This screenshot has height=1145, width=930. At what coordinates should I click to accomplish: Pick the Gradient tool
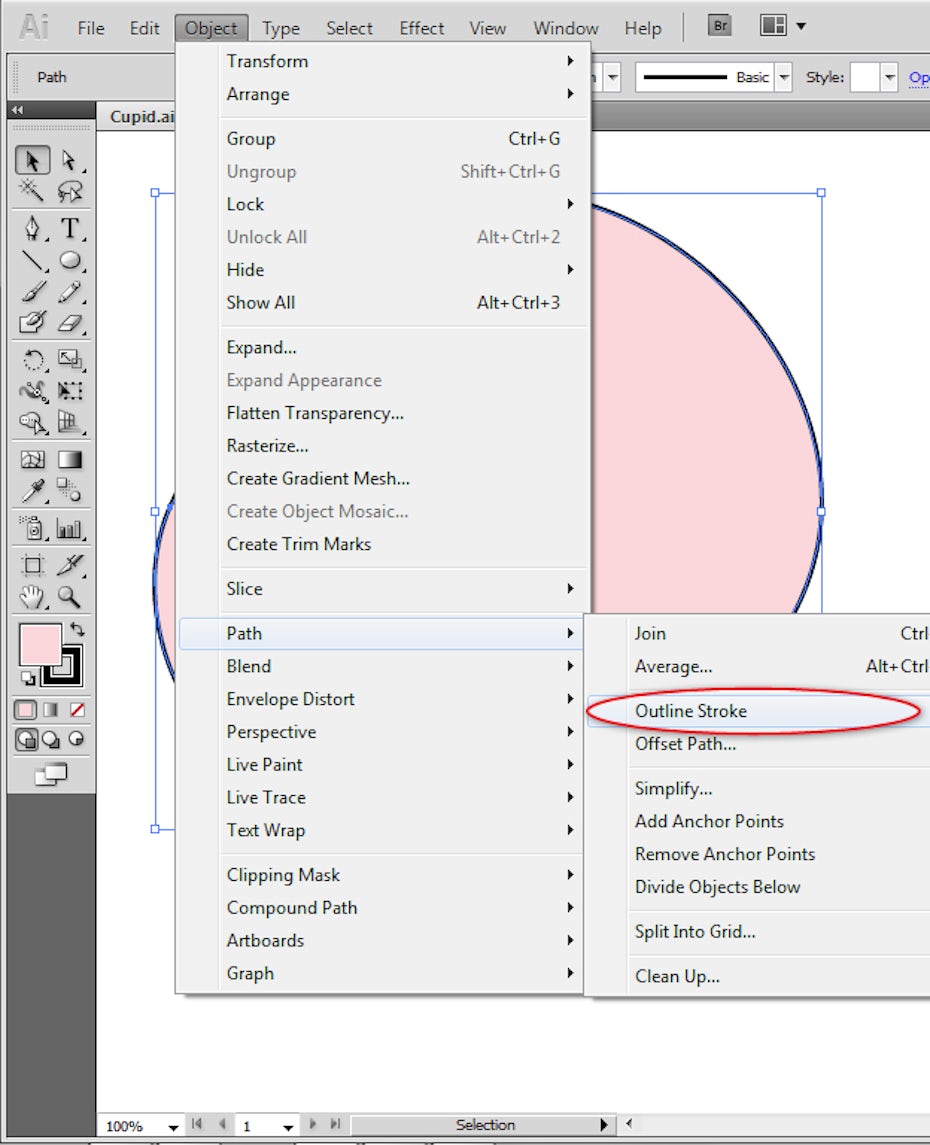click(69, 459)
